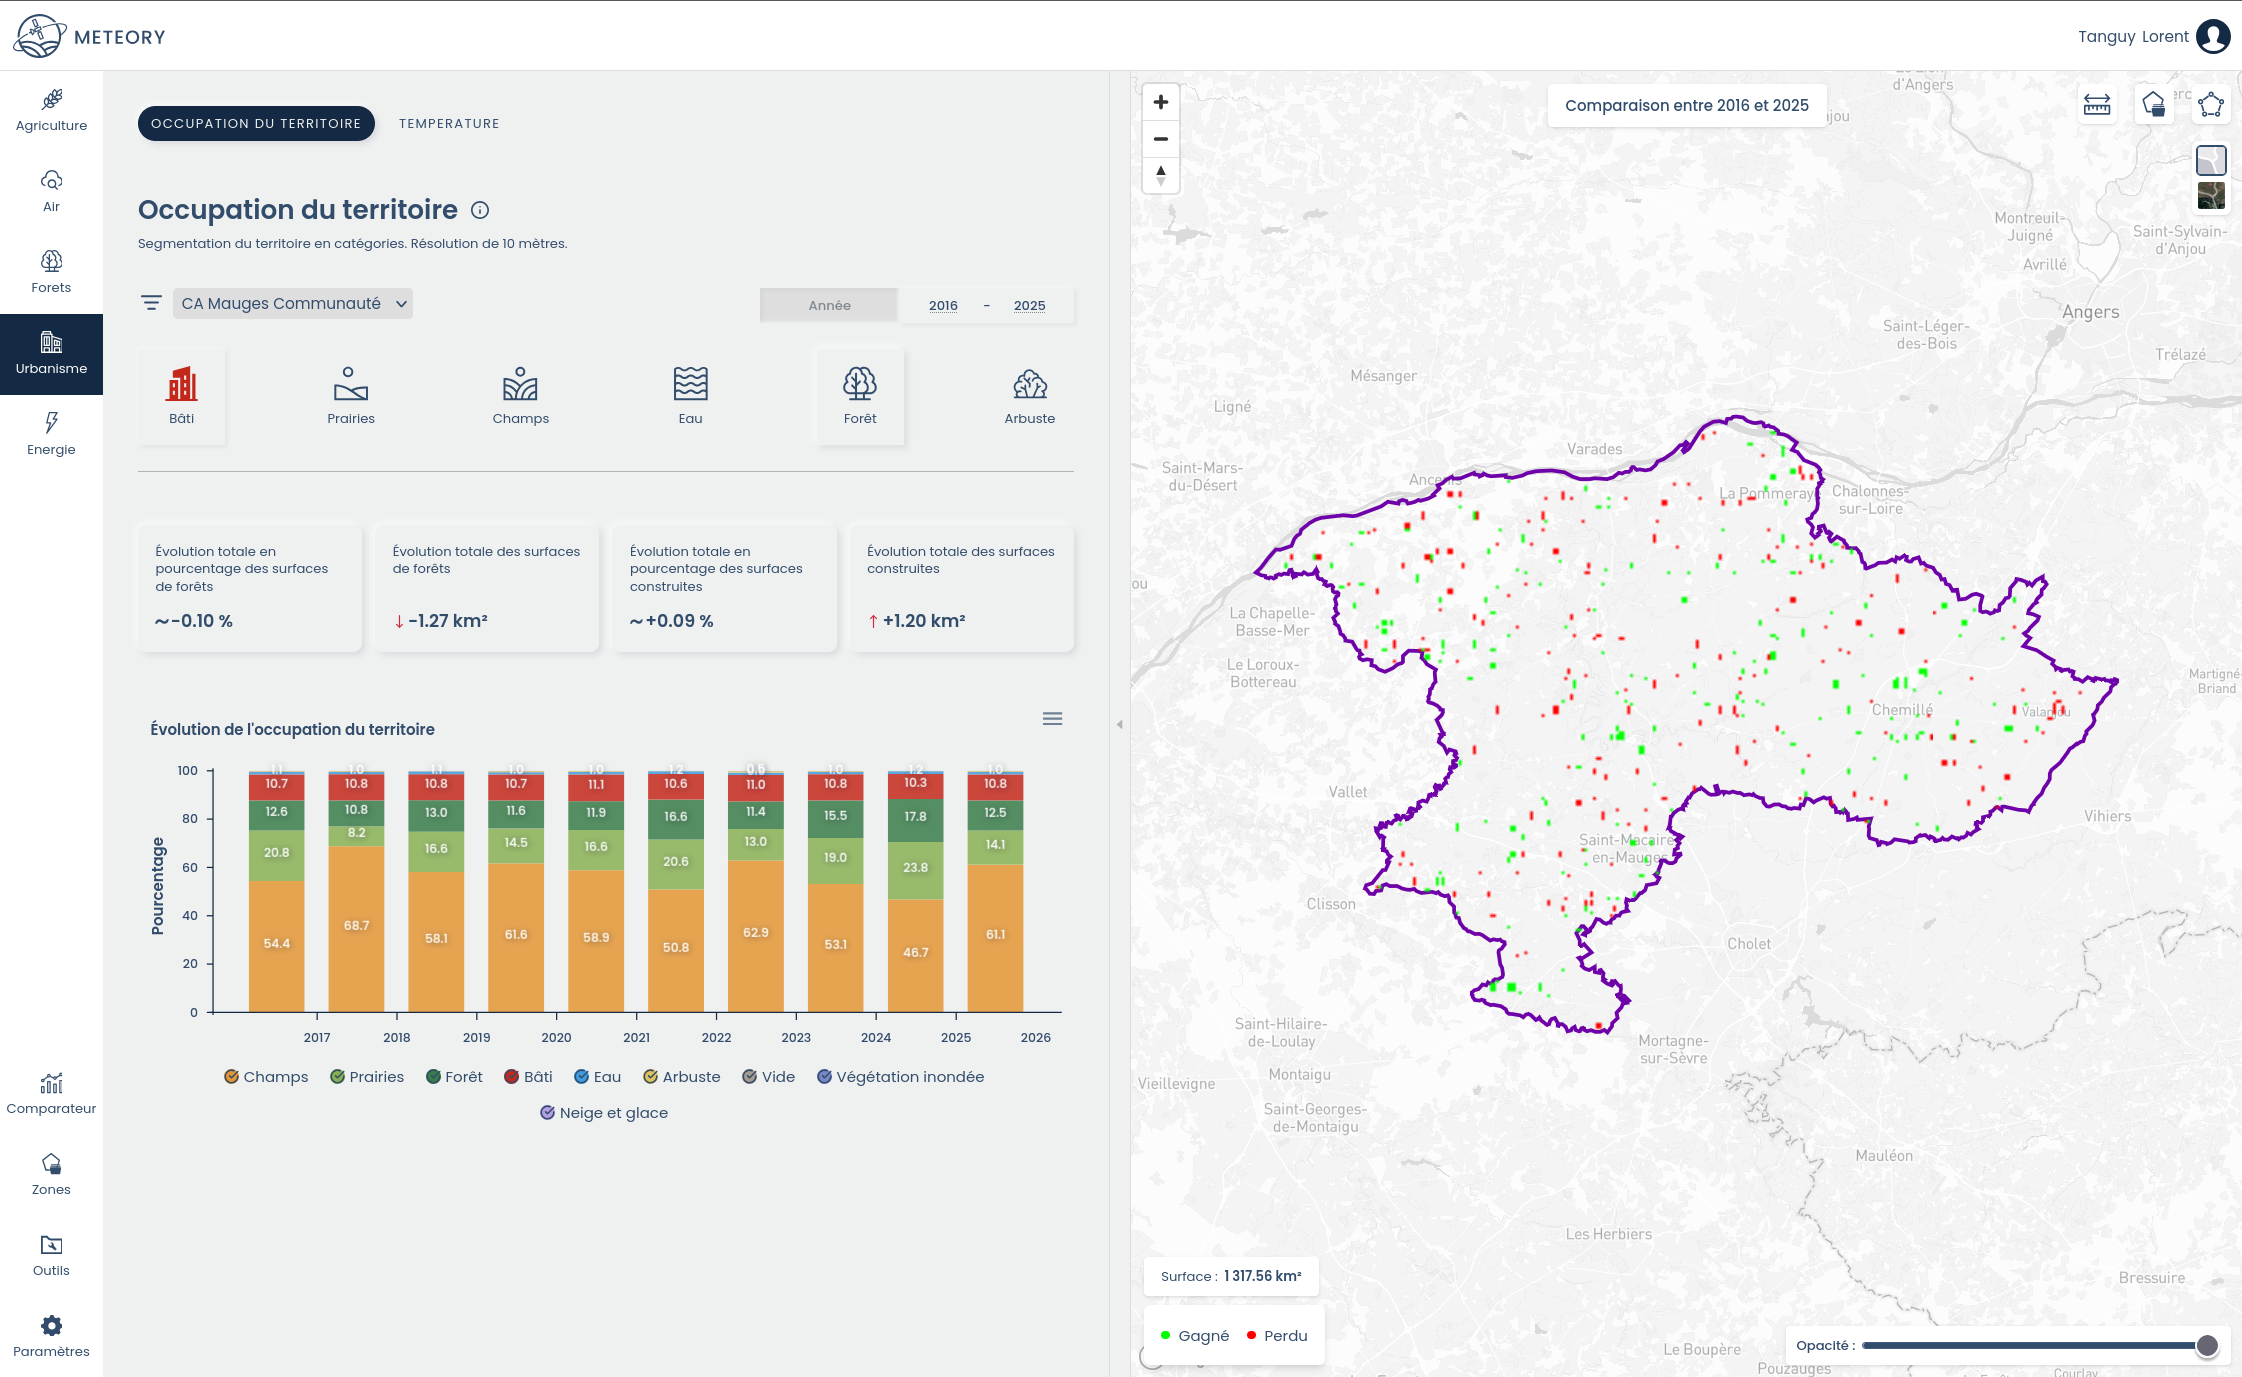The height and width of the screenshot is (1377, 2242).
Task: Toggle Végétation inondée legend checkbox
Action: pos(824,1077)
